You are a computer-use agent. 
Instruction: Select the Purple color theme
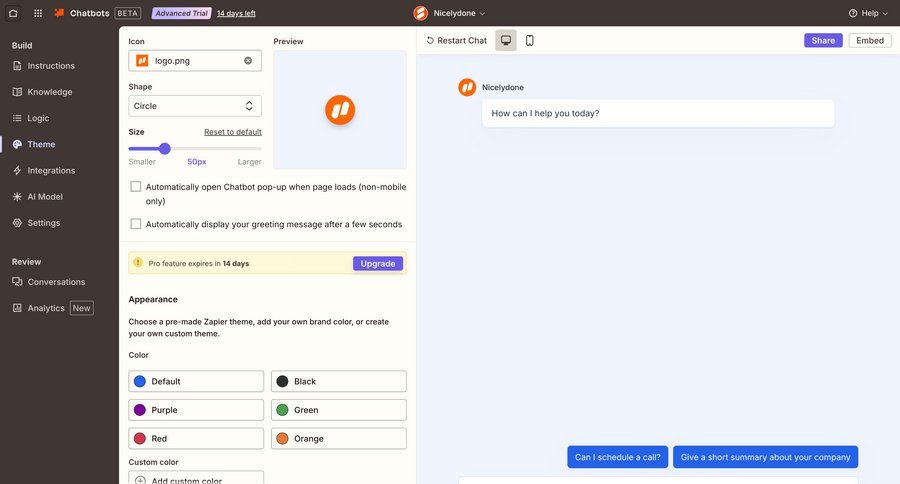(196, 410)
